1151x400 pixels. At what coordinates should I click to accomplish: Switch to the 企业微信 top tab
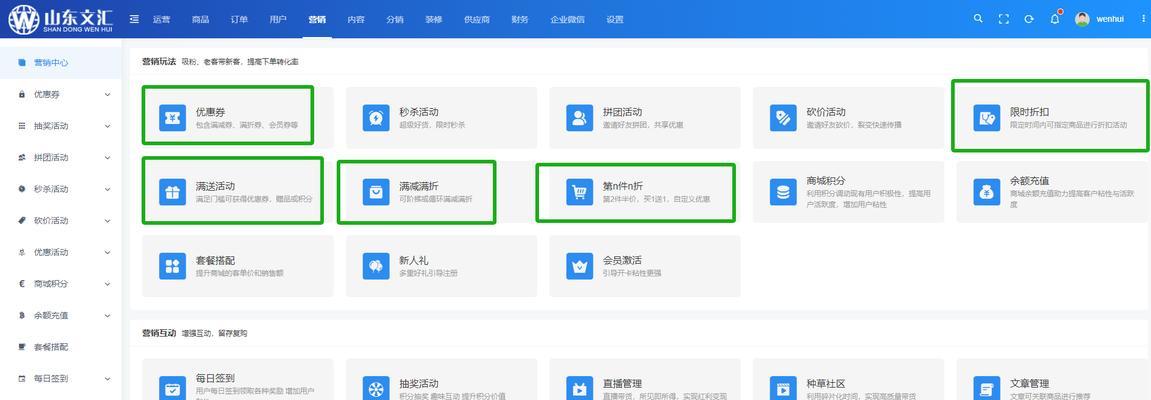(567, 20)
